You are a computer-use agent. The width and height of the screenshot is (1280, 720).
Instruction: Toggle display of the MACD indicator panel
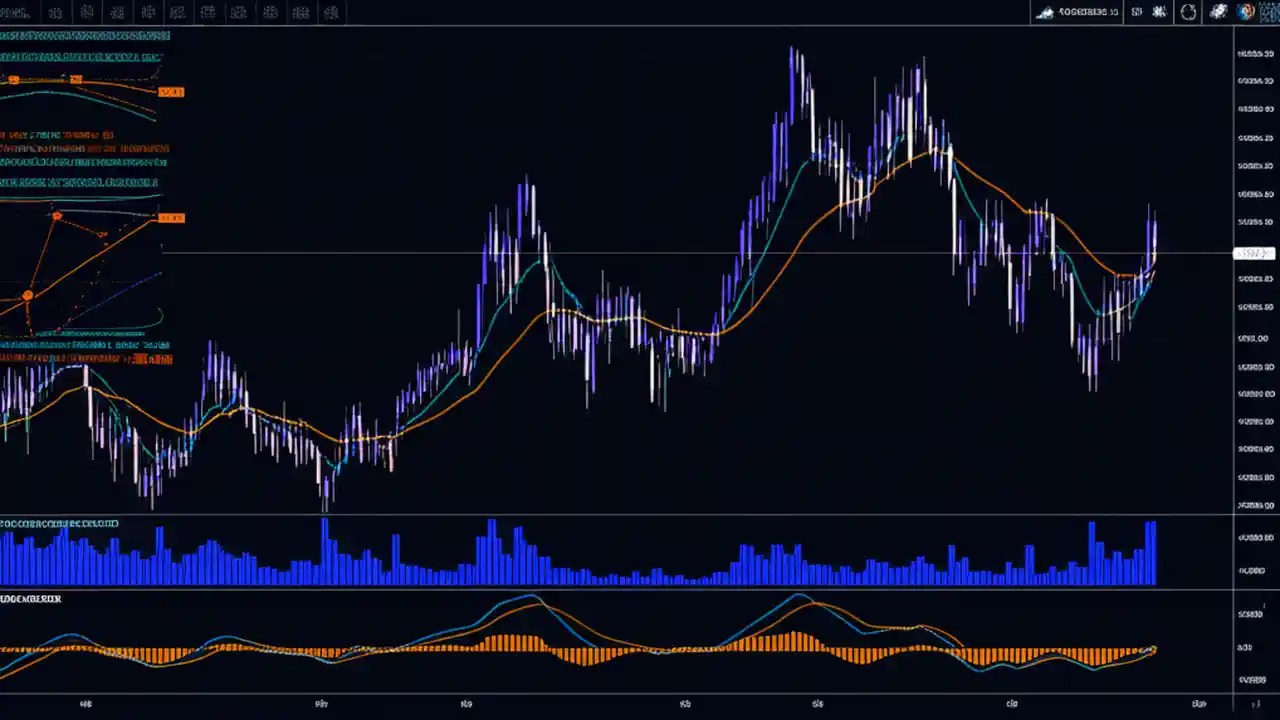(30, 599)
